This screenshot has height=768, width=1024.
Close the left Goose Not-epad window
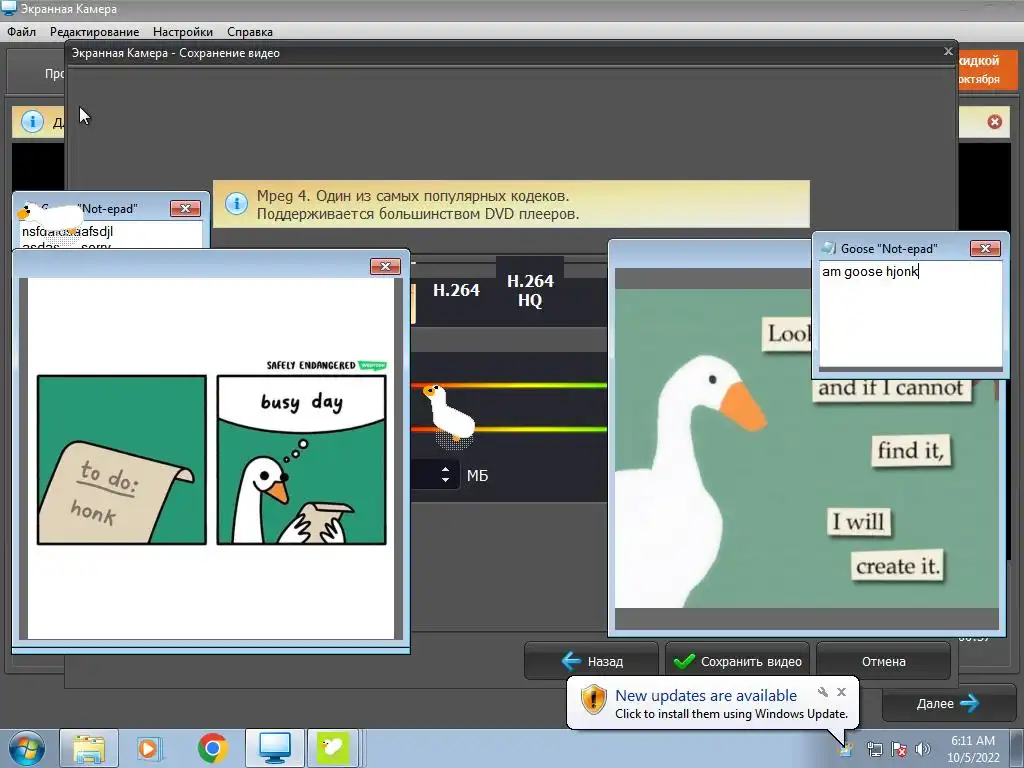click(x=185, y=208)
